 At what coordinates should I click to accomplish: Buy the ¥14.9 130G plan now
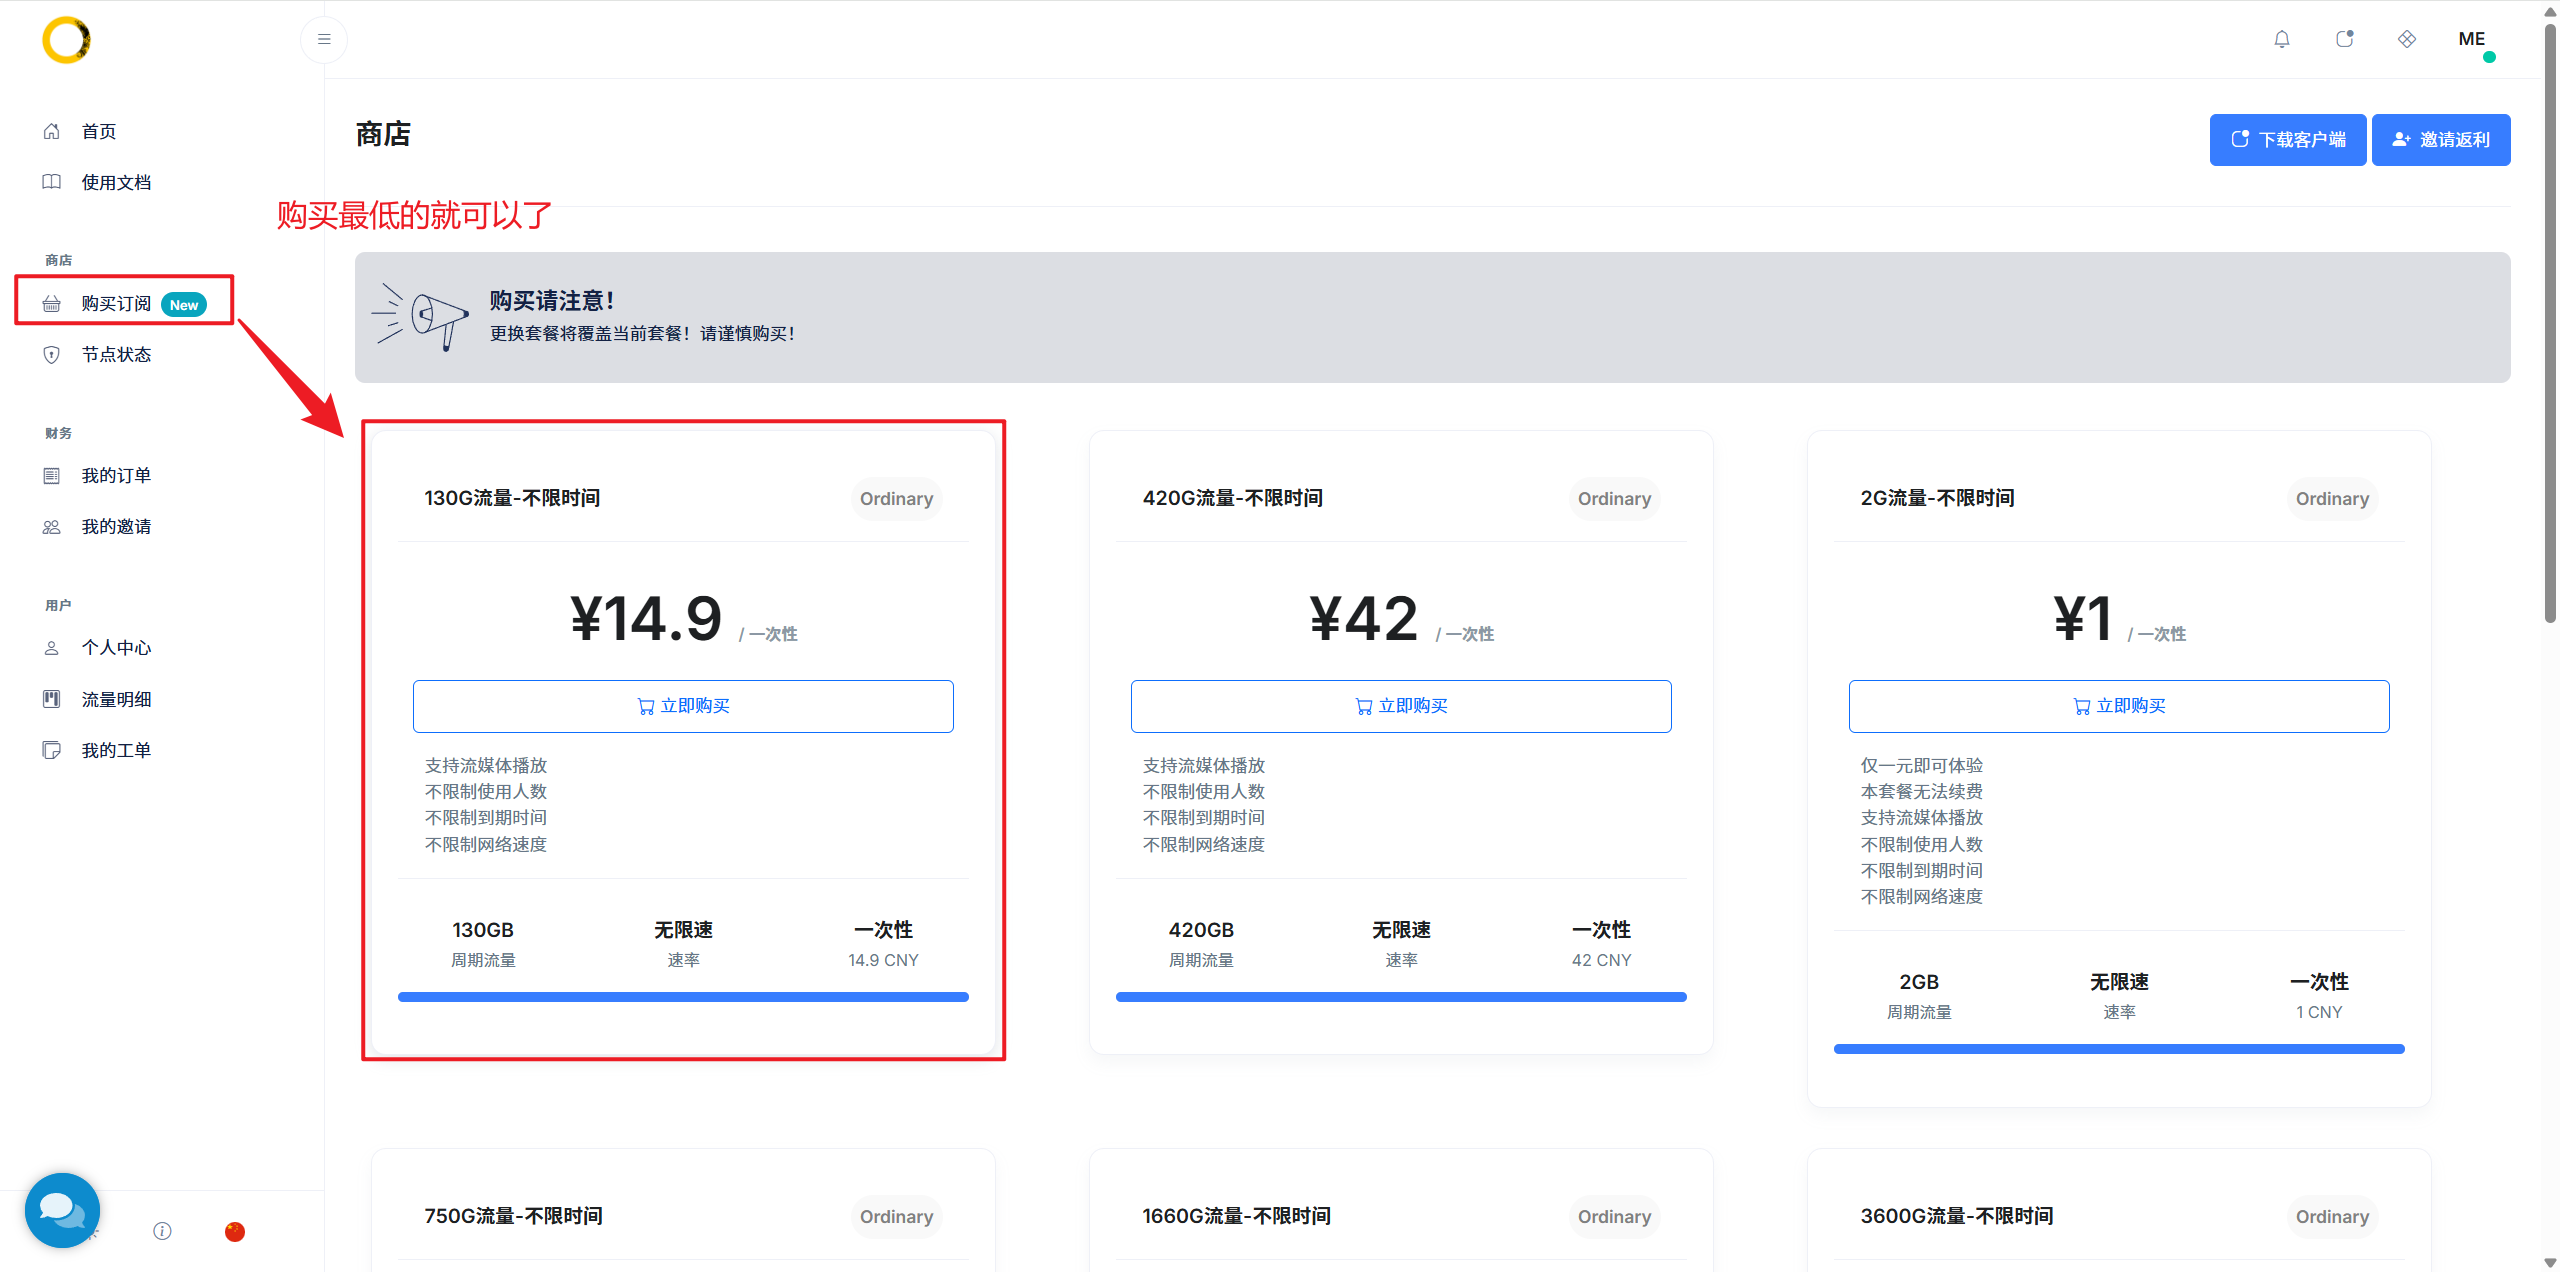pos(683,706)
